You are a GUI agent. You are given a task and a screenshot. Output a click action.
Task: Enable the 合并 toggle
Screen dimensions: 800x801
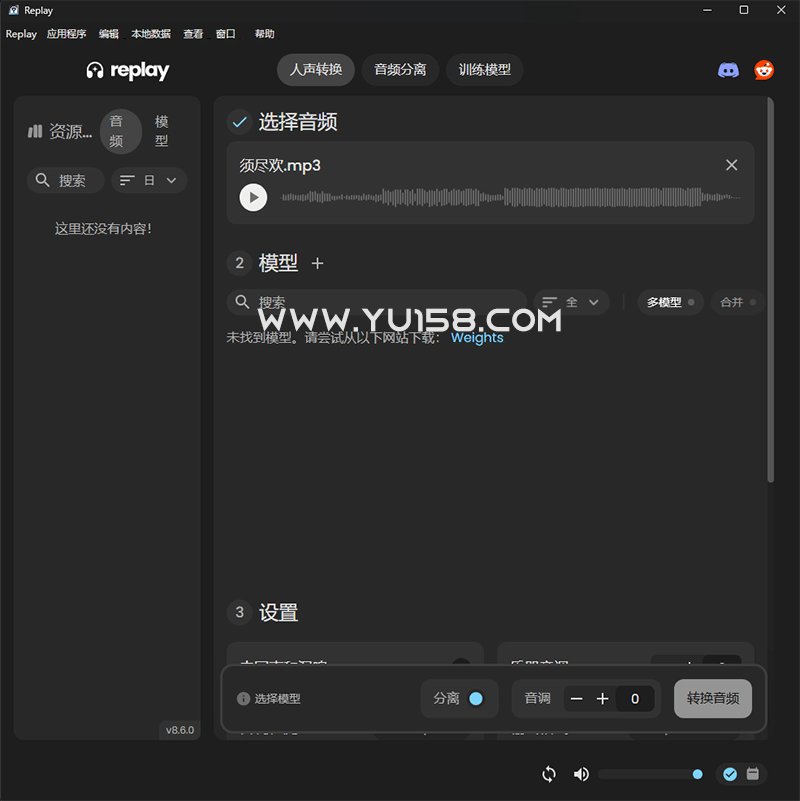[738, 302]
